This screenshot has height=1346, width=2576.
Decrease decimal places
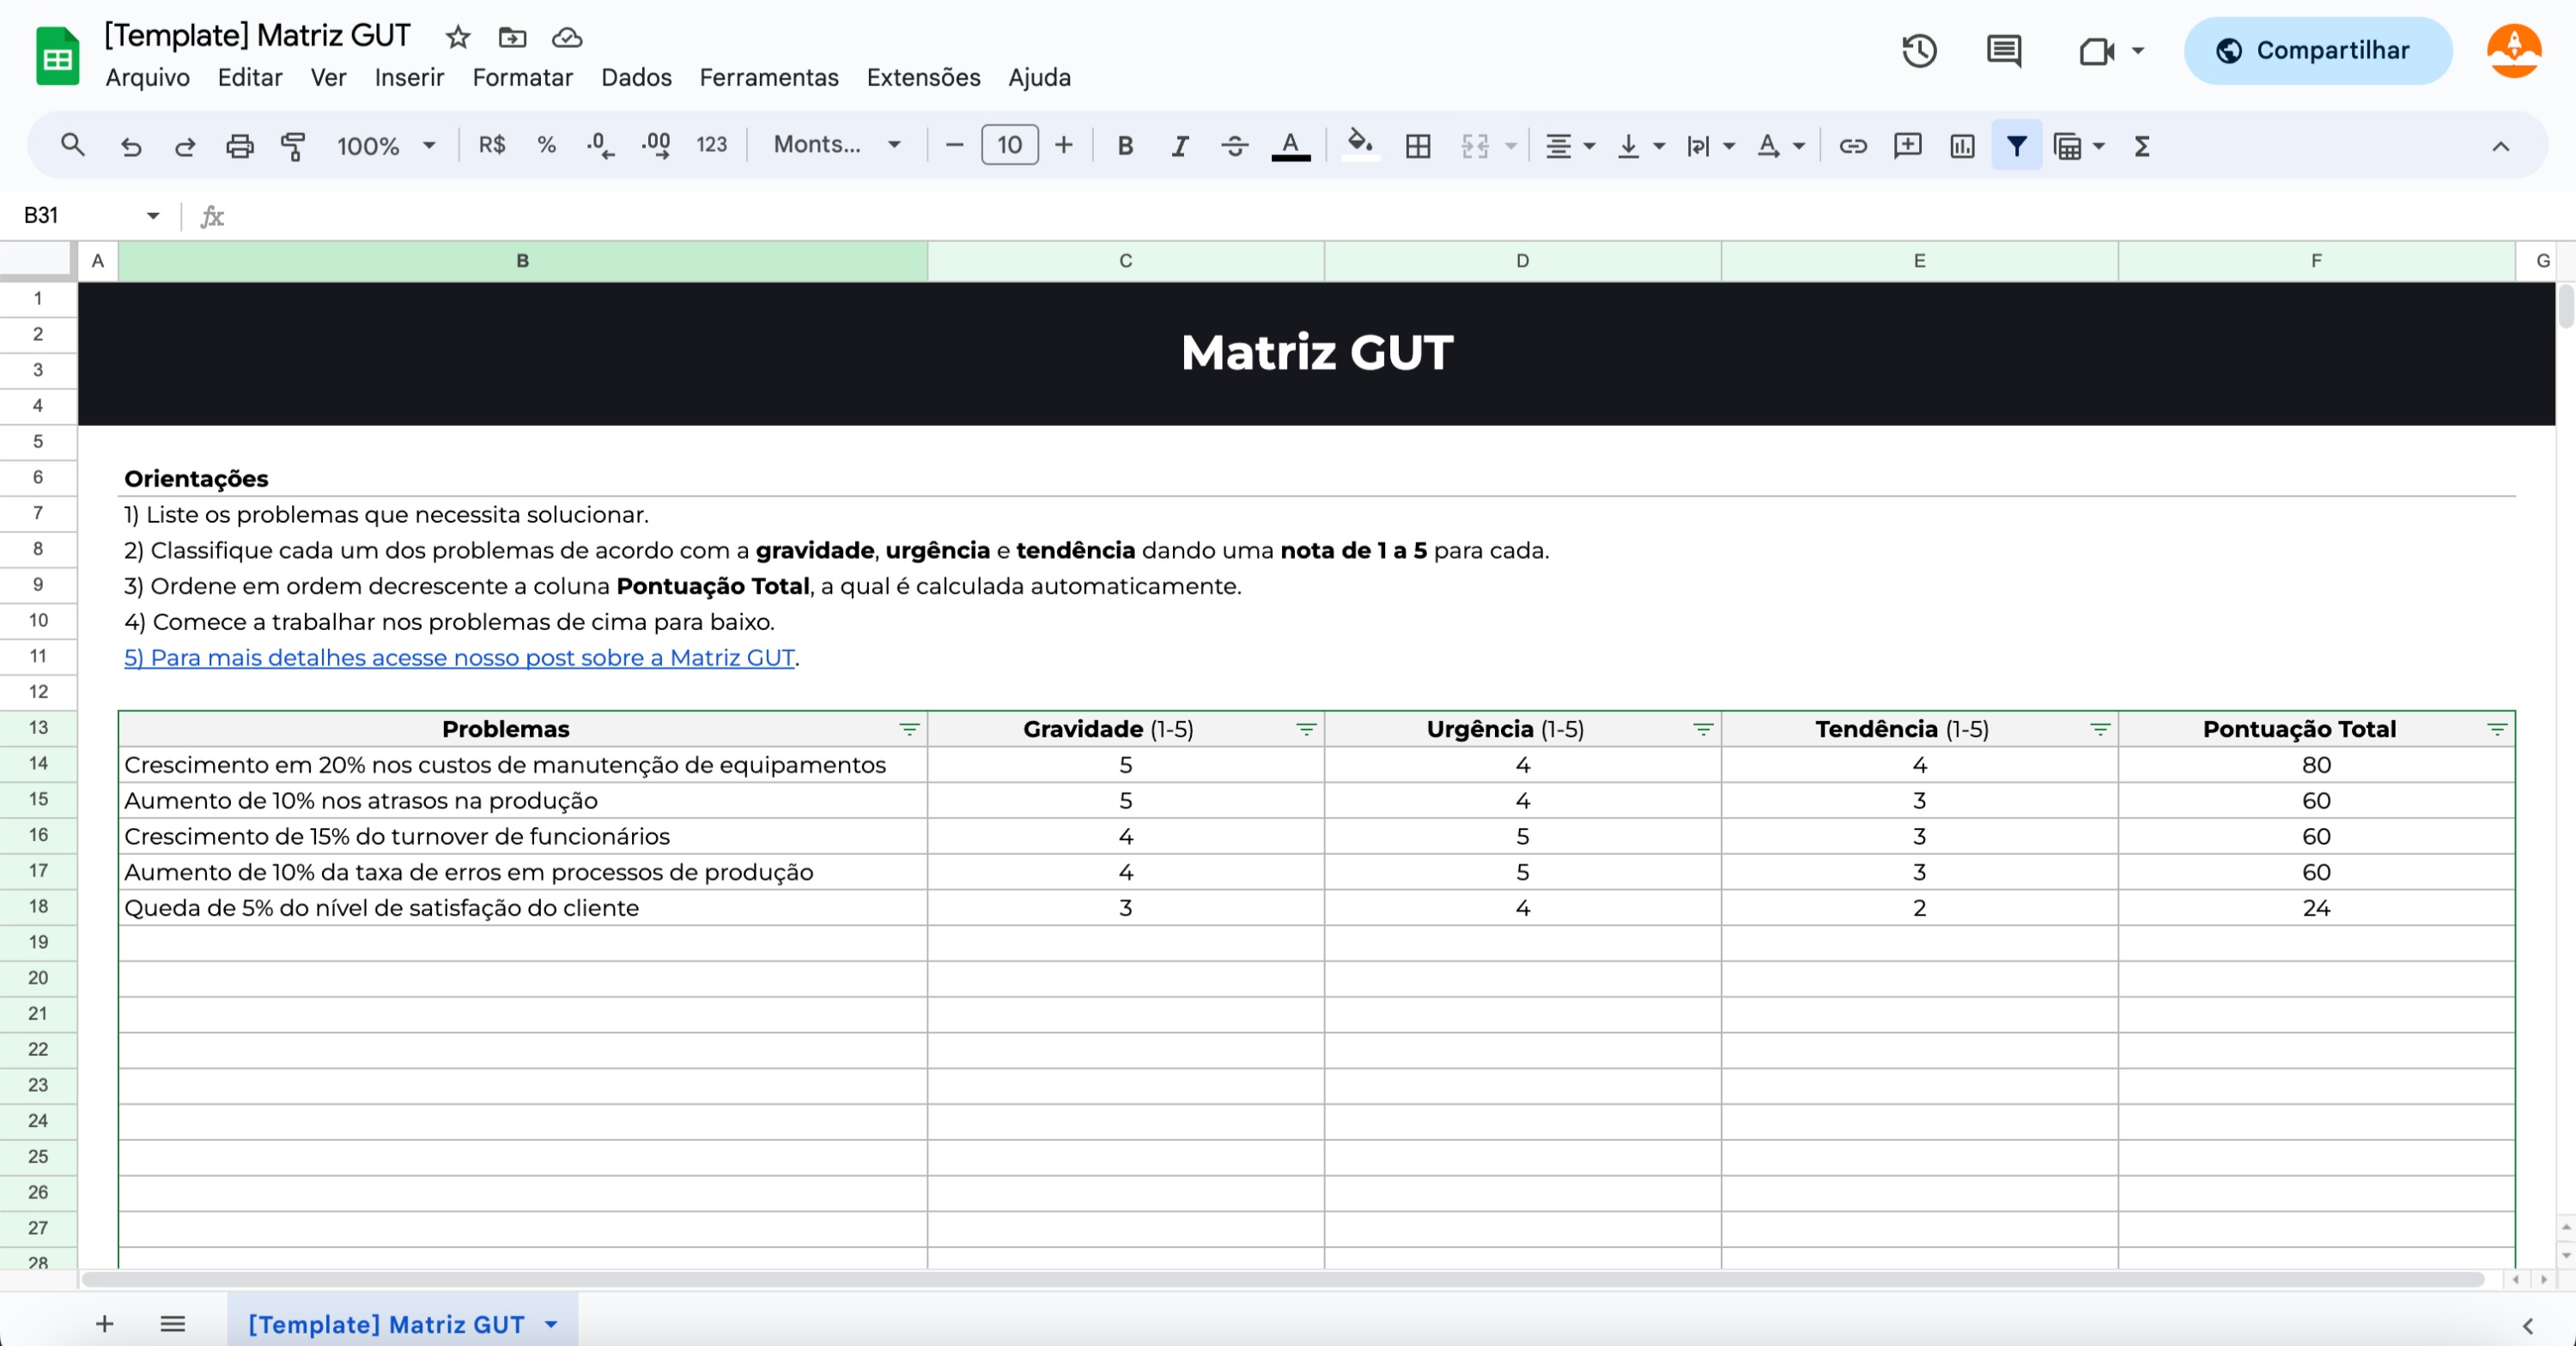600,146
